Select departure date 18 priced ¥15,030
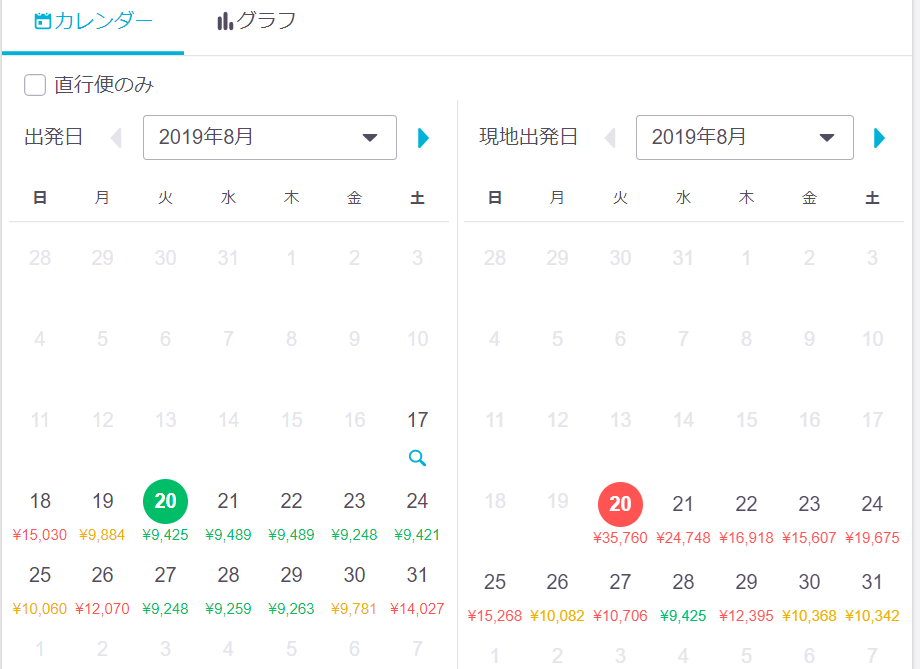Viewport: 920px width, 669px height. pyautogui.click(x=40, y=516)
